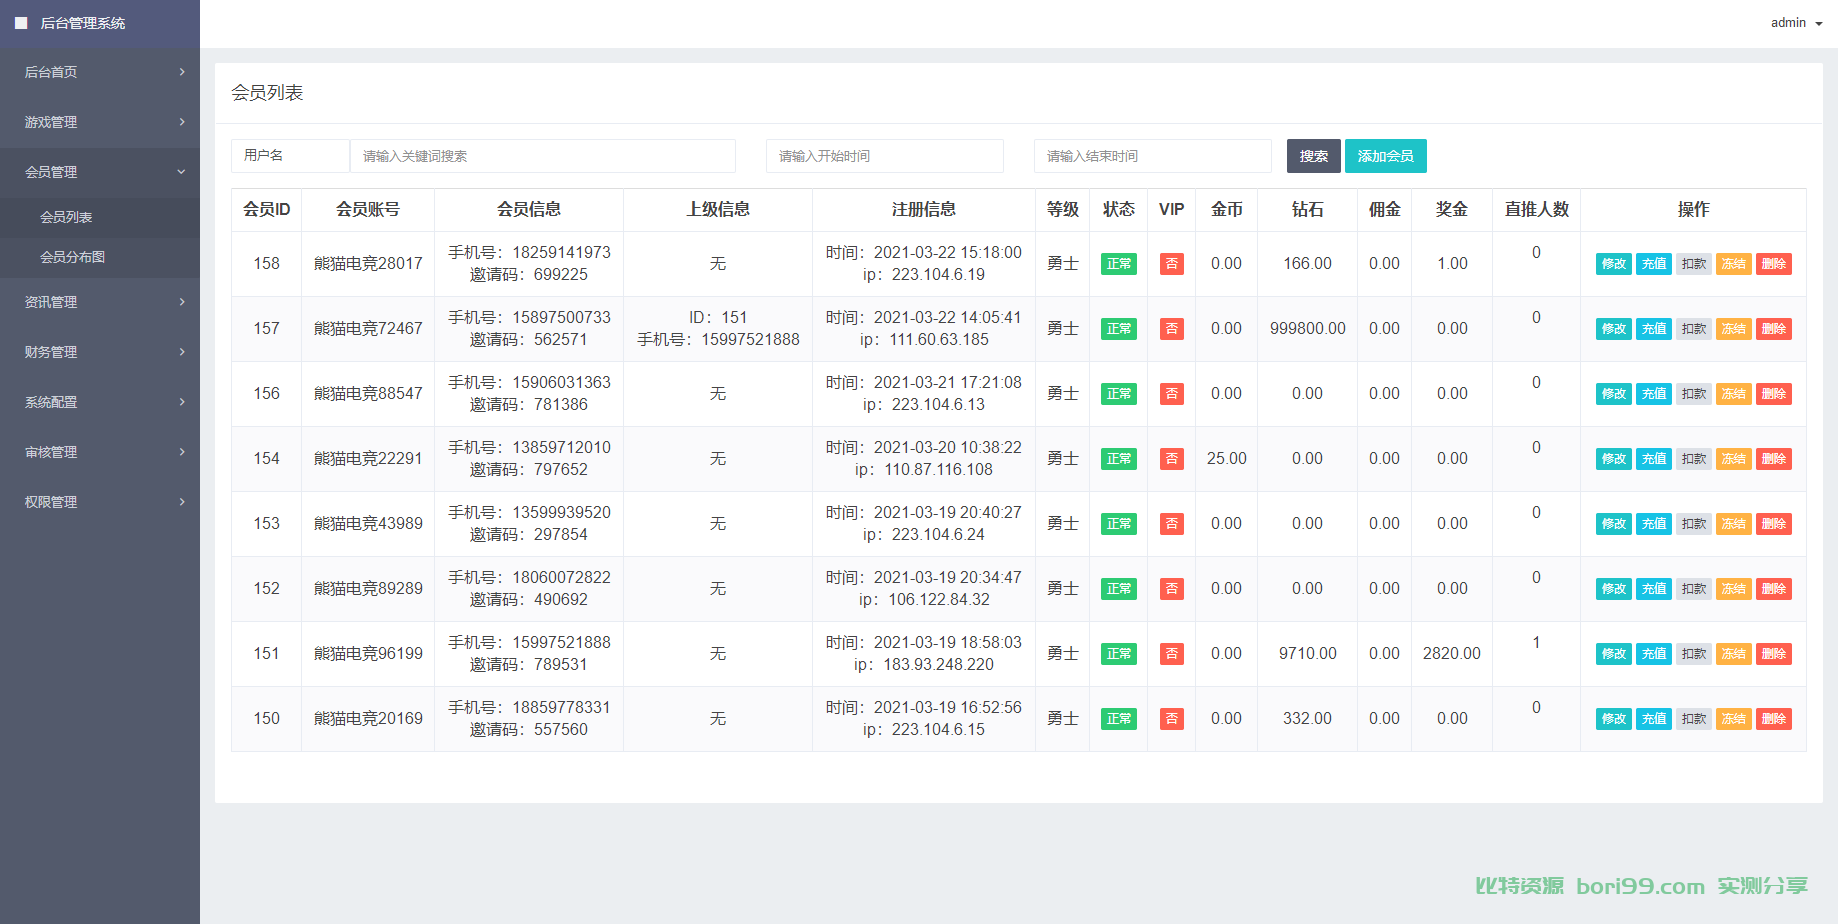This screenshot has width=1838, height=924.
Task: Click the 会员账号 column header
Action: tap(368, 210)
